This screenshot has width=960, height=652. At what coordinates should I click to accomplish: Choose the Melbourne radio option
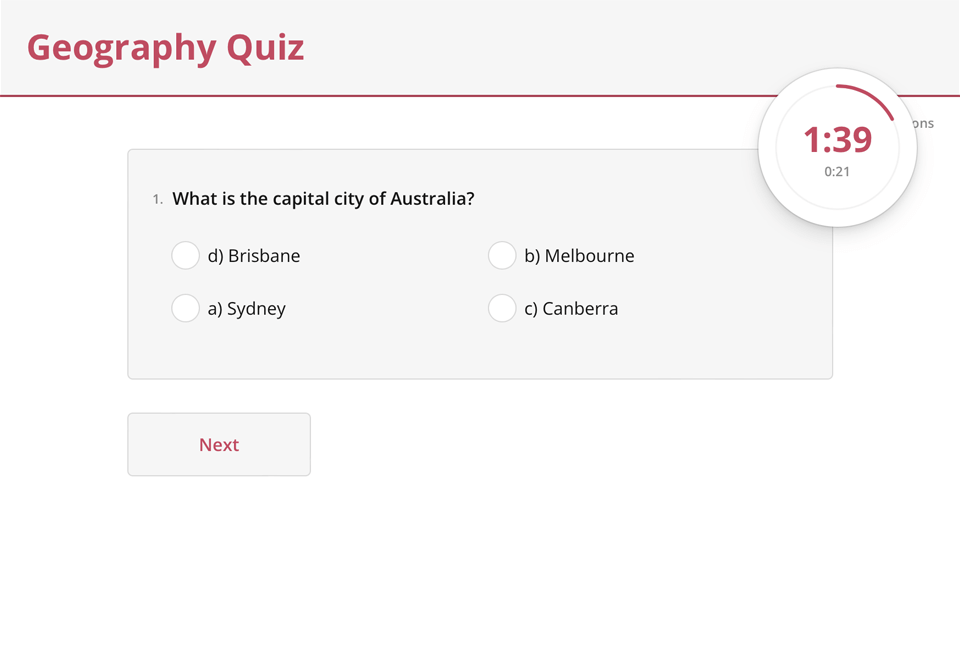click(502, 256)
